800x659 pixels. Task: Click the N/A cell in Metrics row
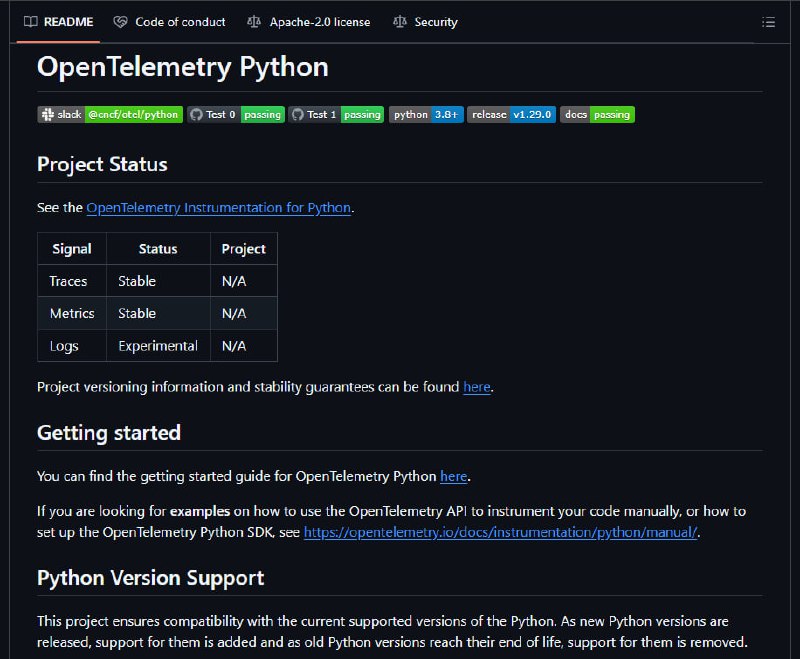(244, 313)
